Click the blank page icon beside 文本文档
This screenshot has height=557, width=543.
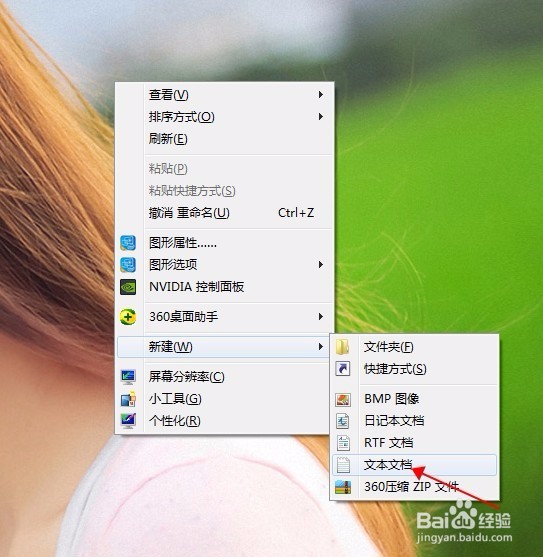tap(343, 465)
